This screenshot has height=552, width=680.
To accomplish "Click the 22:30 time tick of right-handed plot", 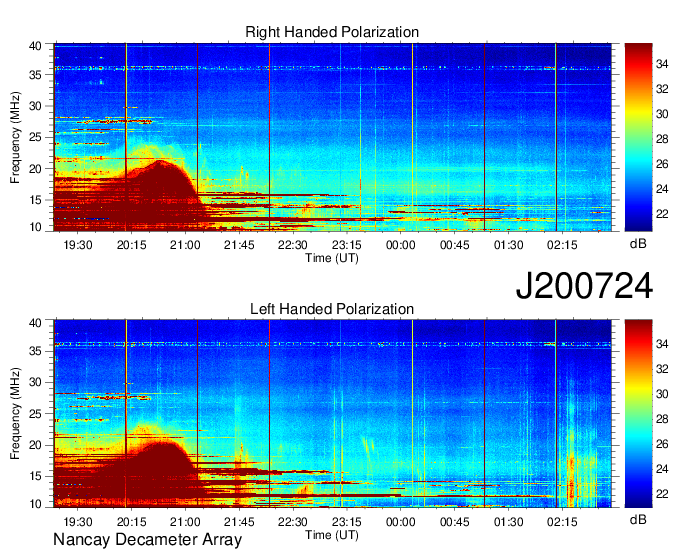I will pyautogui.click(x=293, y=245).
